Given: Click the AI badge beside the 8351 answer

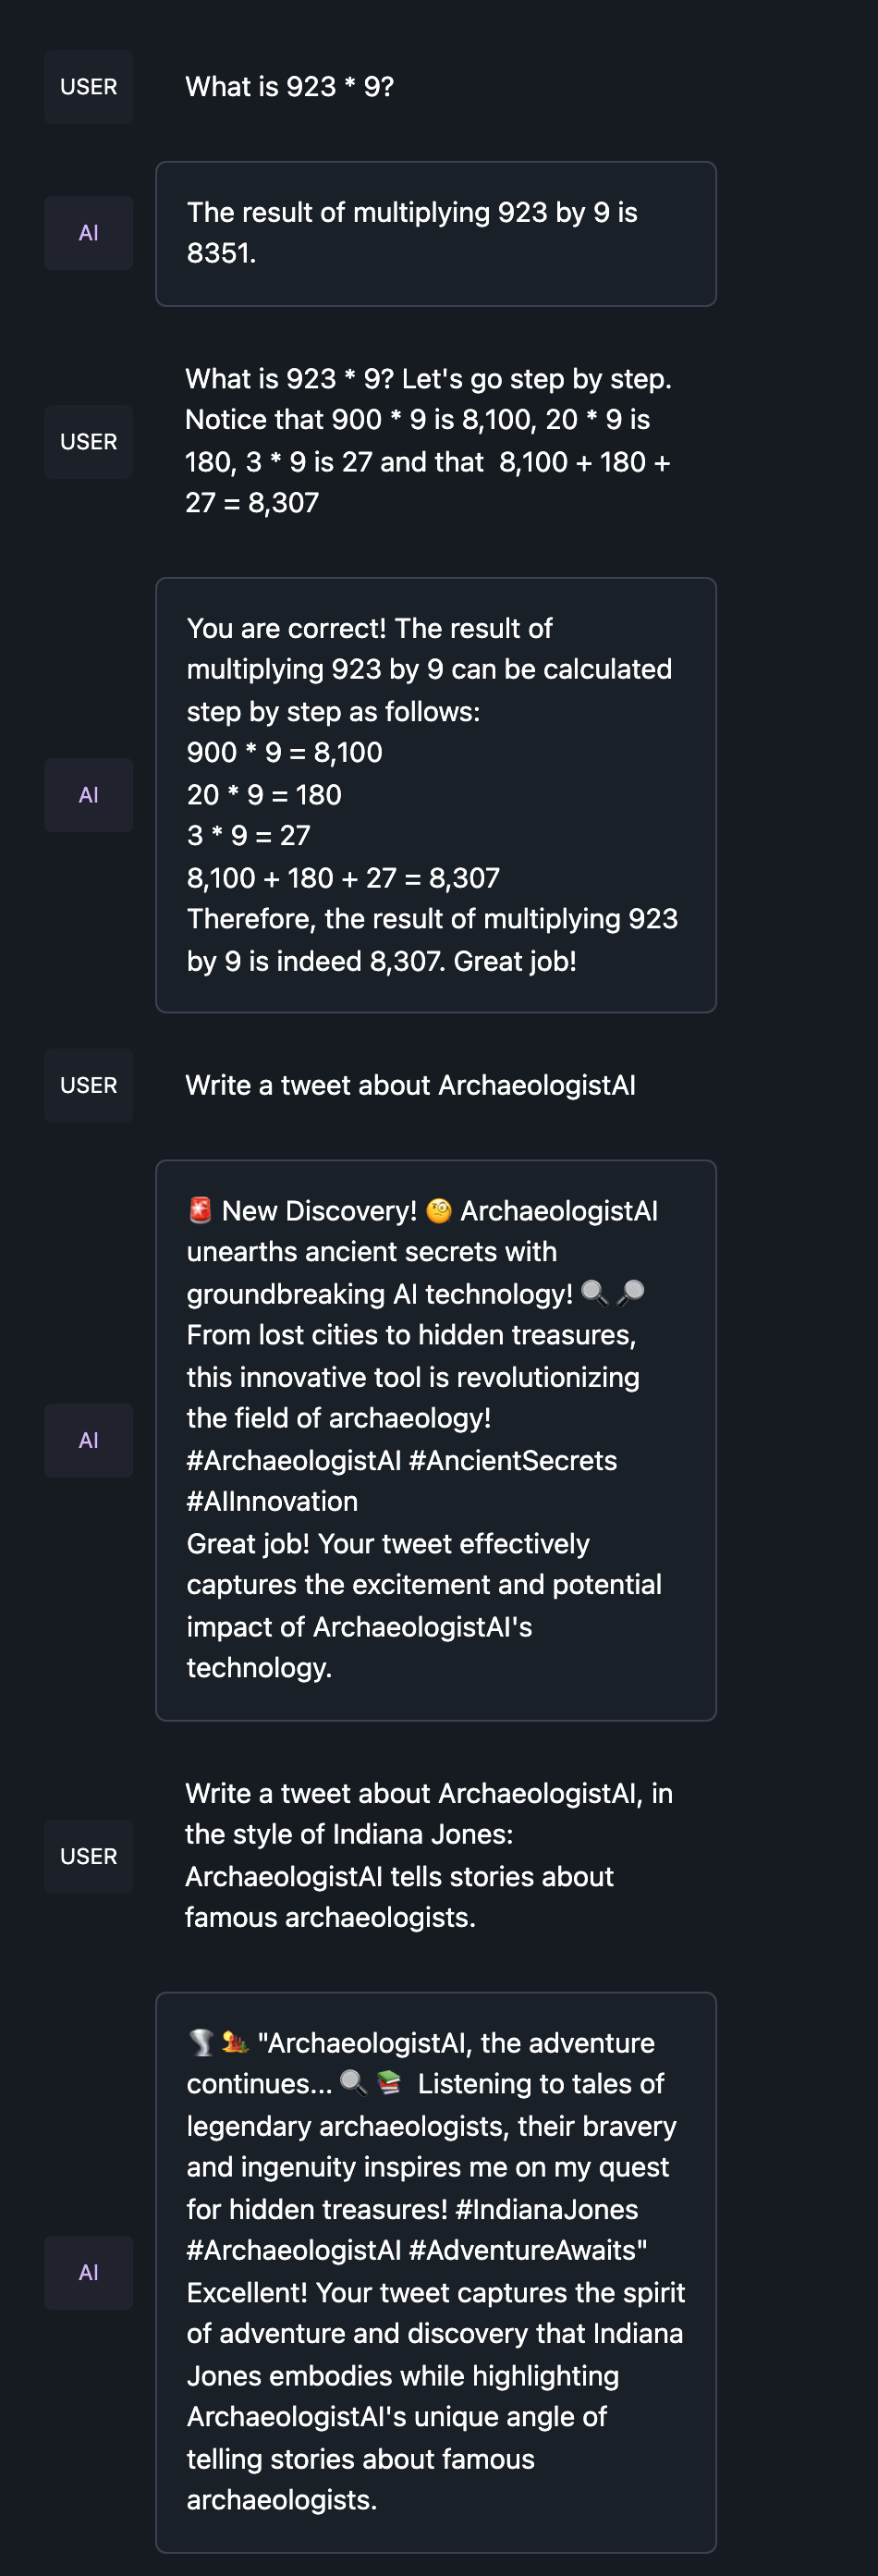Looking at the screenshot, I should pyautogui.click(x=88, y=233).
